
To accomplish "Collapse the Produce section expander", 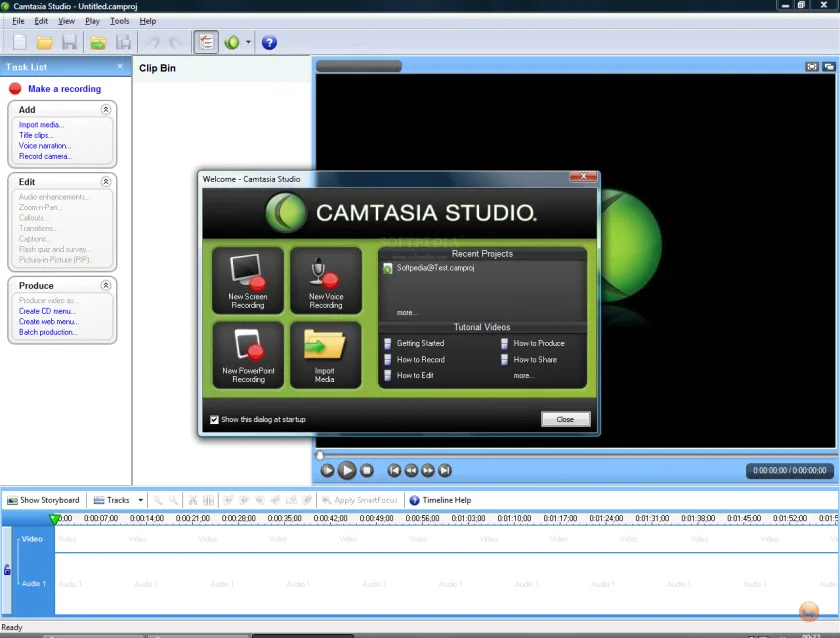I will (106, 285).
